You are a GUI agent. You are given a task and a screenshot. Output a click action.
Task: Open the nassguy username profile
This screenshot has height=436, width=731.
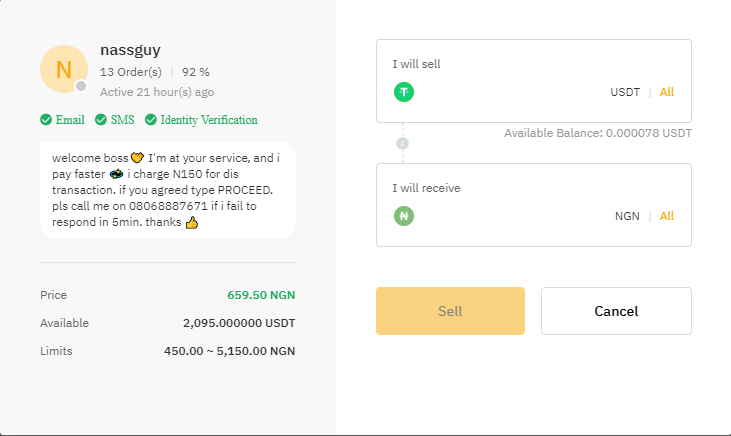[130, 50]
